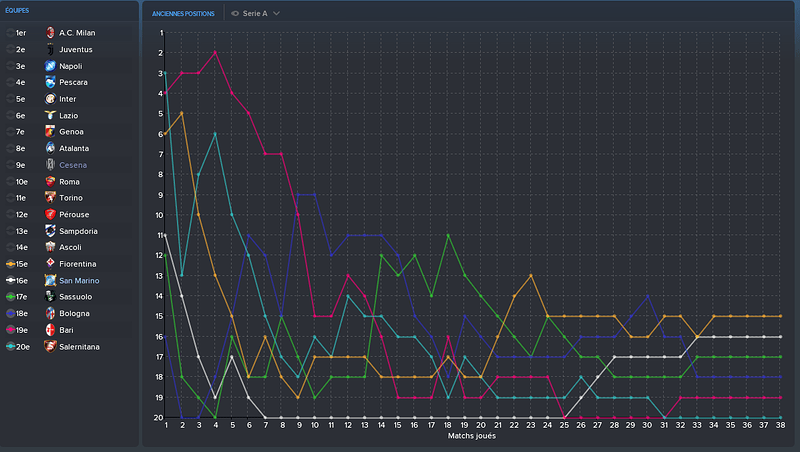Click the Lazio eagle crest
This screenshot has width=800, height=452.
coord(50,115)
